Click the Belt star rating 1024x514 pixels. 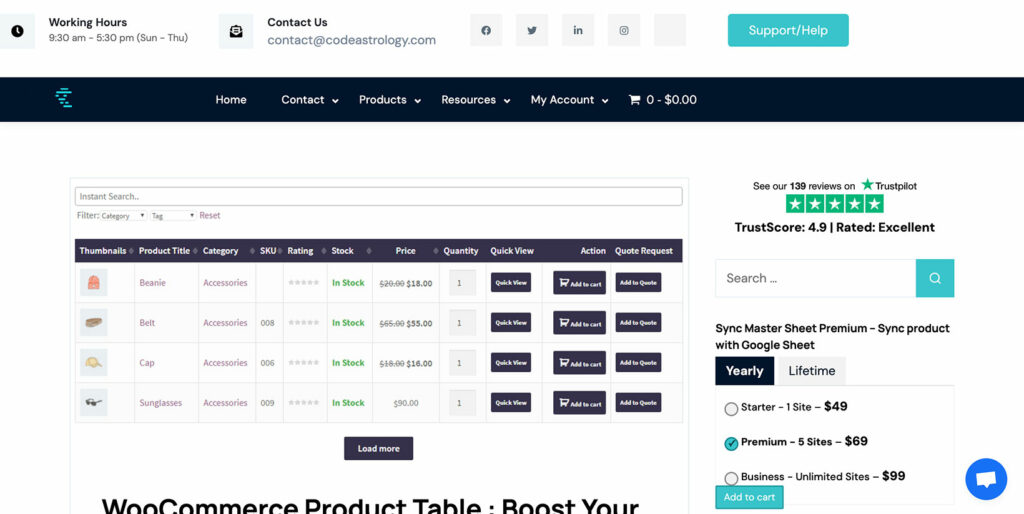(x=304, y=323)
